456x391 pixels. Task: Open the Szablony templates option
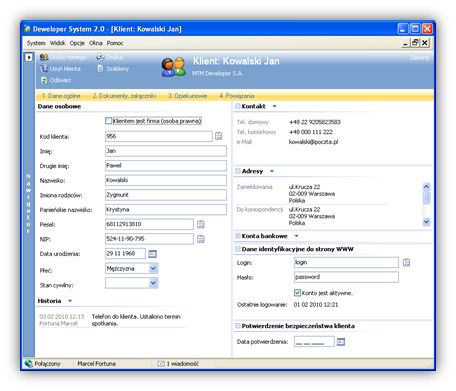pyautogui.click(x=113, y=69)
